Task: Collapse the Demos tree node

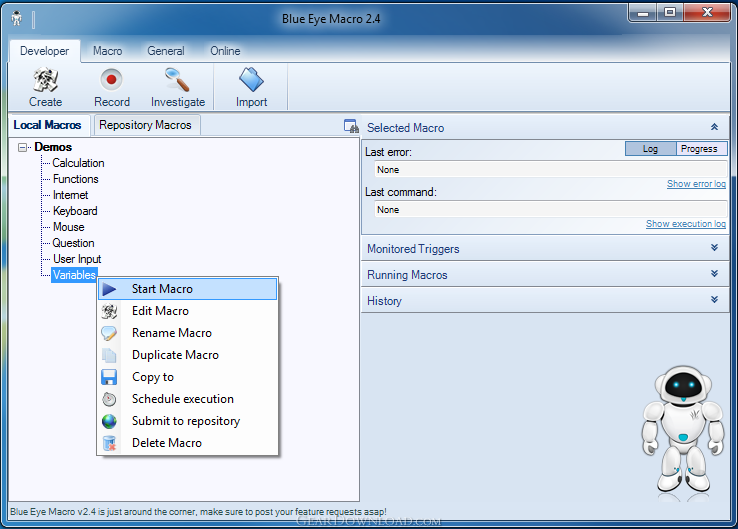Action: pos(22,148)
